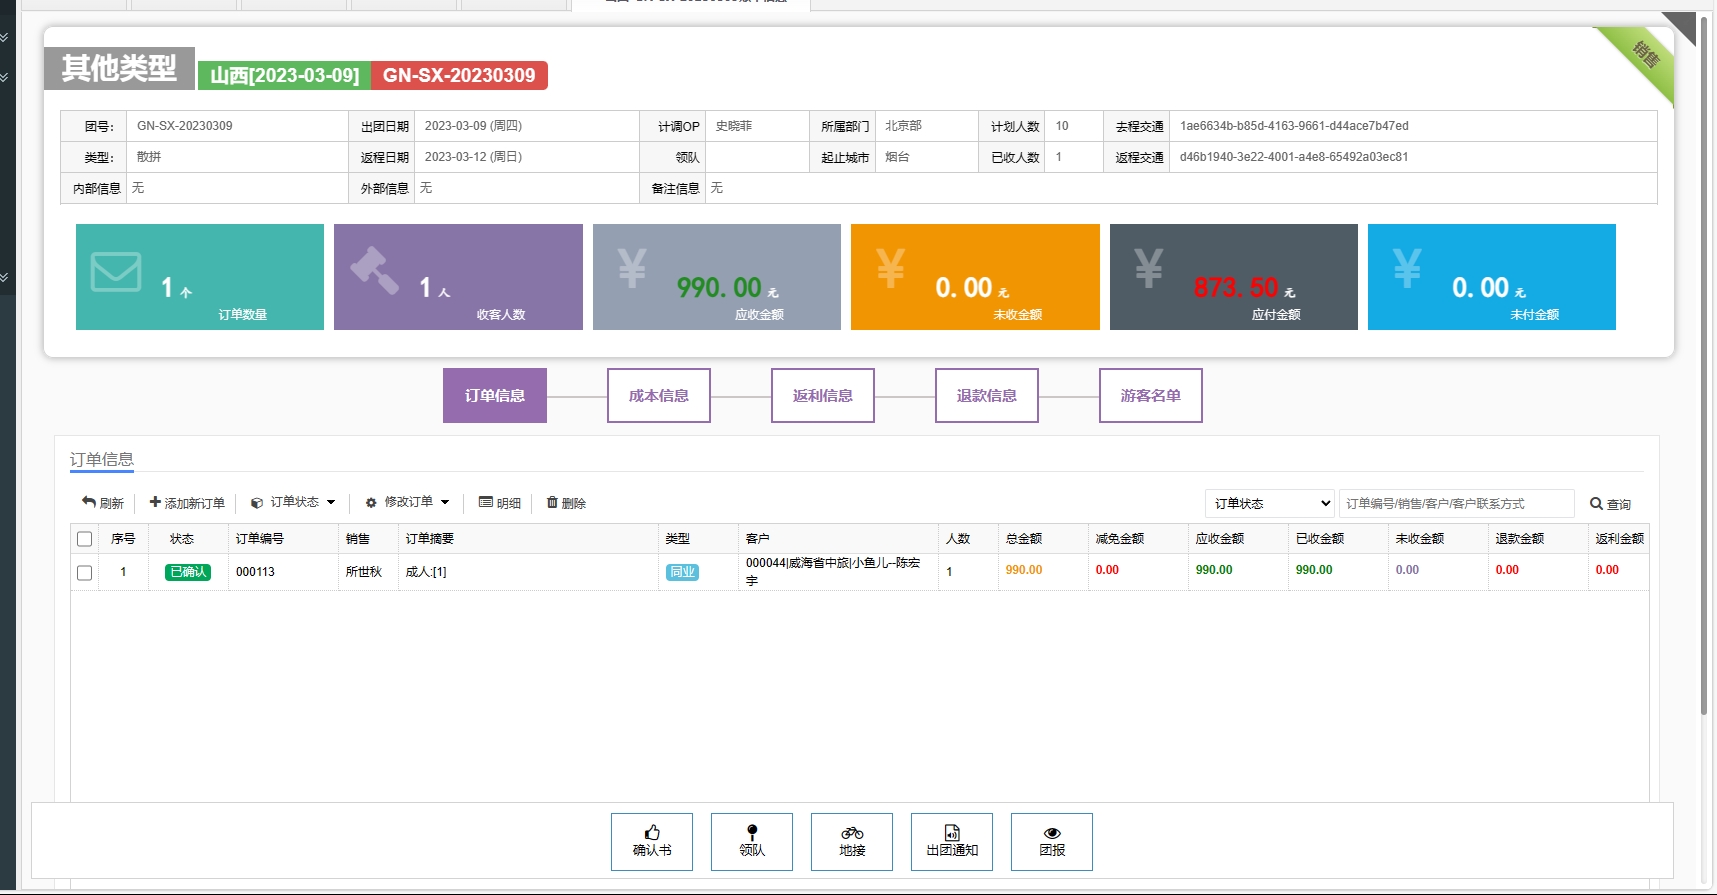The image size is (1717, 895).
Task: Click the 返程交通 ID value d46b1940
Action: [1294, 157]
